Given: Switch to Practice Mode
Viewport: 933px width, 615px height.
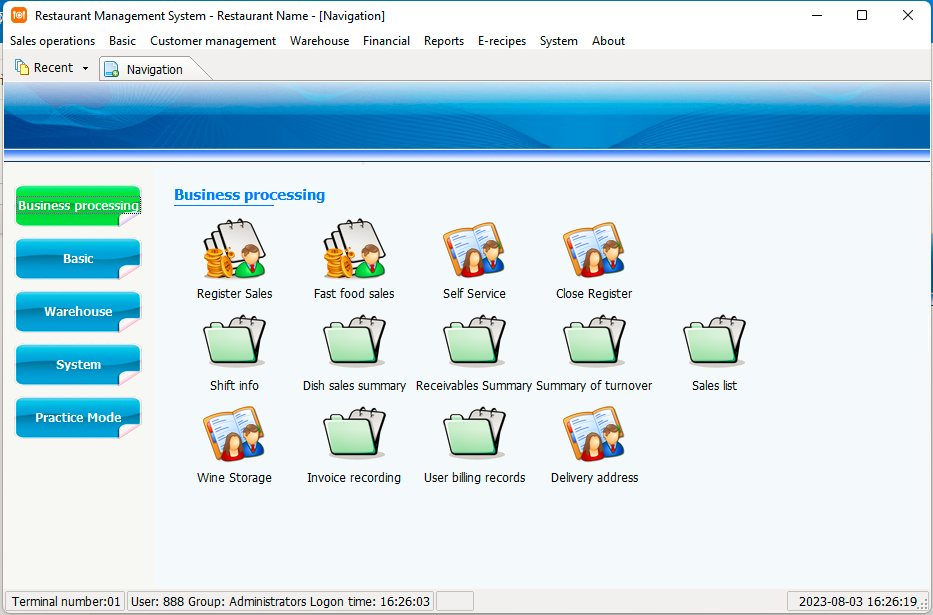Looking at the screenshot, I should pyautogui.click(x=78, y=418).
